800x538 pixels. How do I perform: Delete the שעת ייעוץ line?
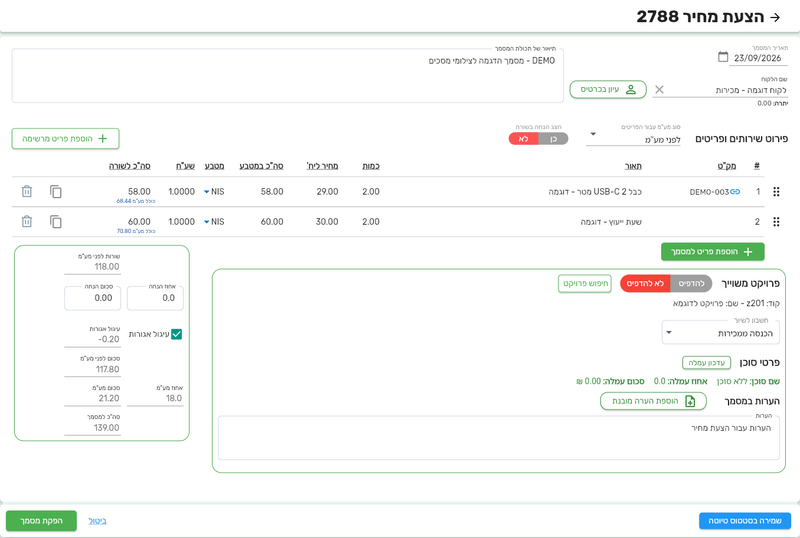pos(27,222)
